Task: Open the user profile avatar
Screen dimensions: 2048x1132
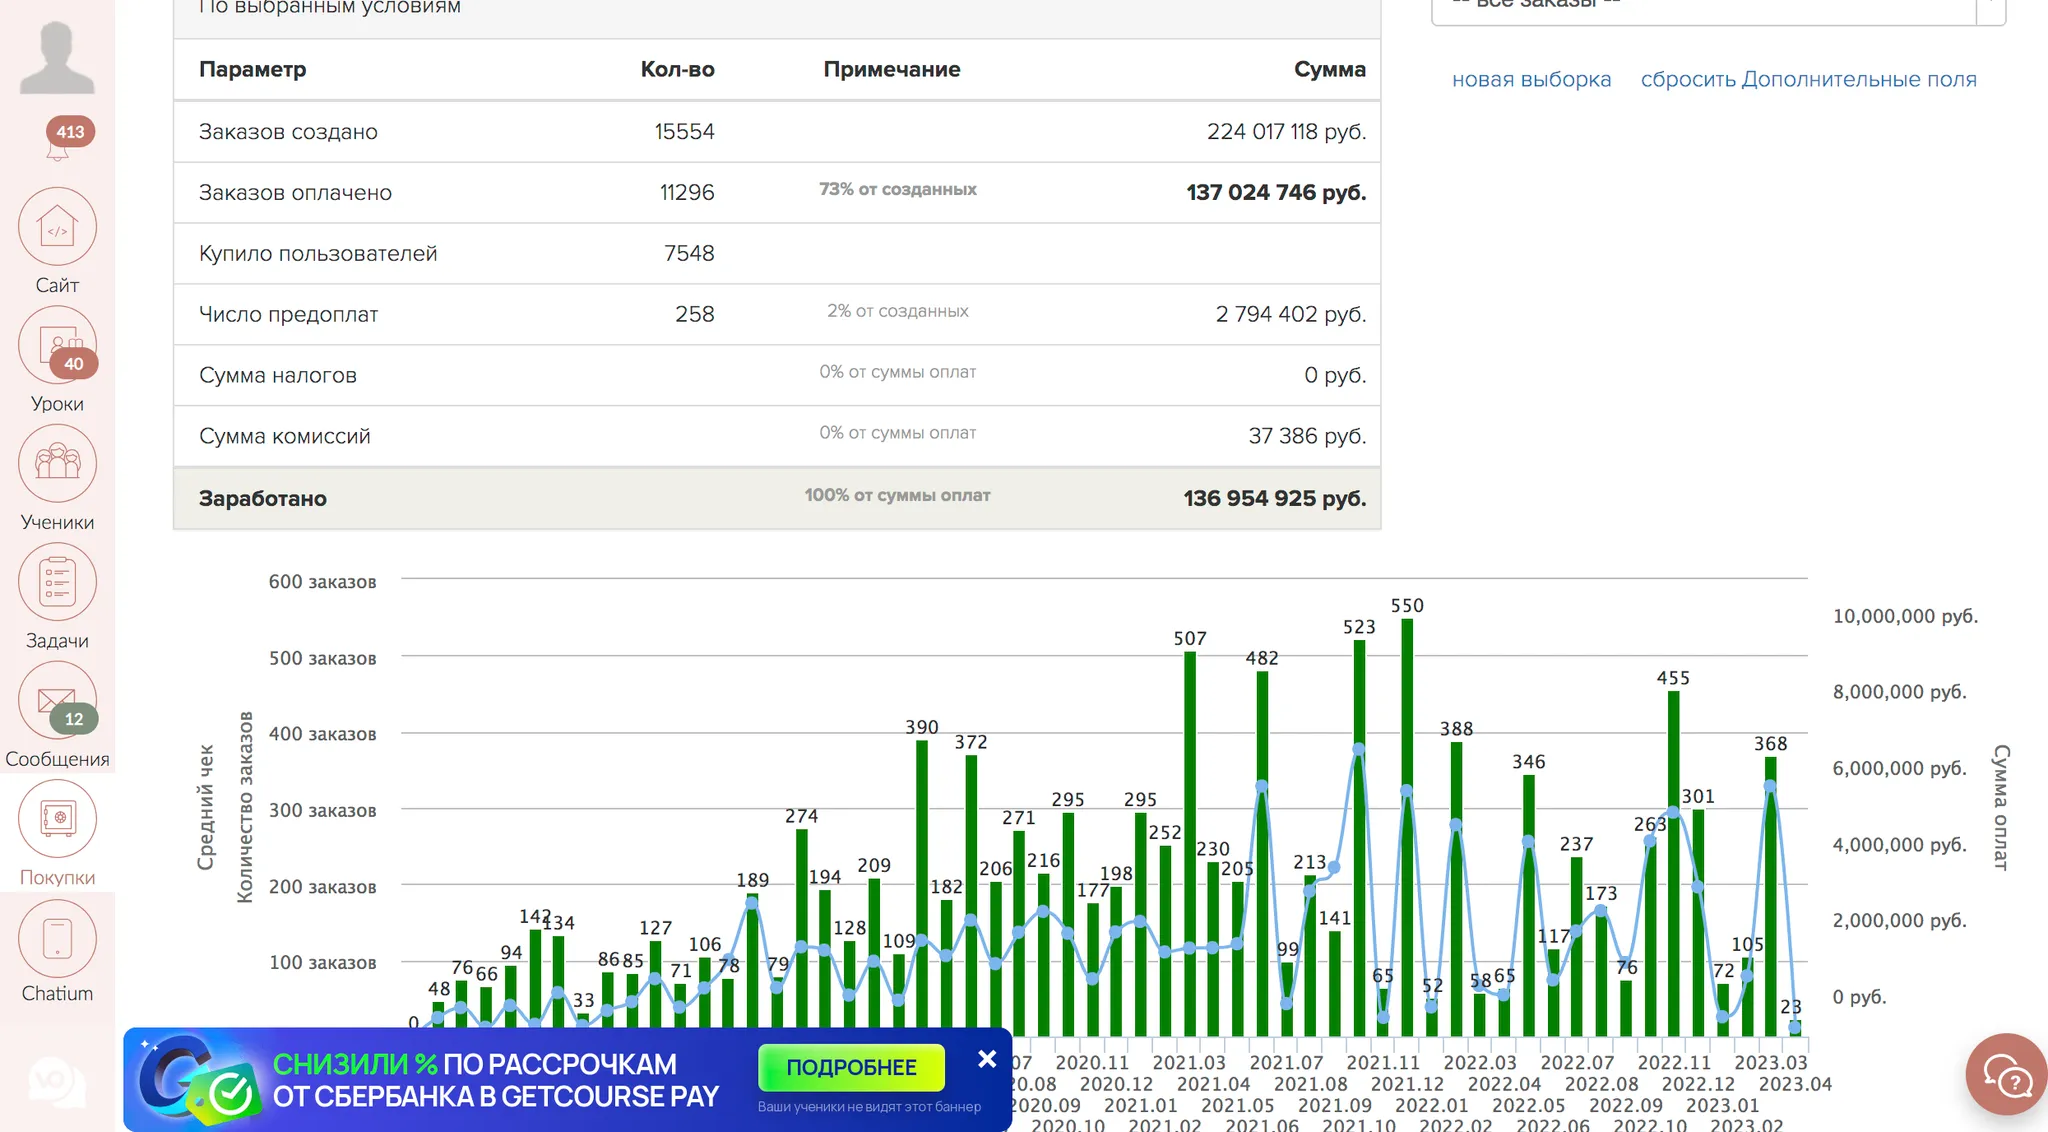Action: click(57, 57)
